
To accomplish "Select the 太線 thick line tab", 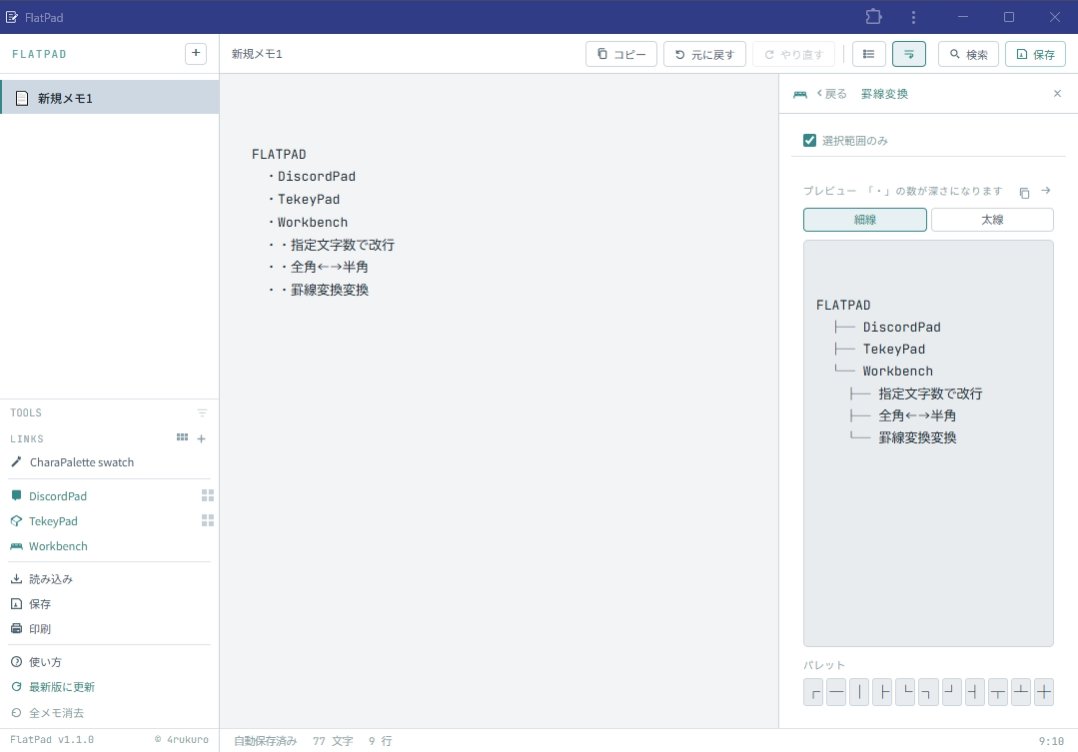I will coord(992,219).
